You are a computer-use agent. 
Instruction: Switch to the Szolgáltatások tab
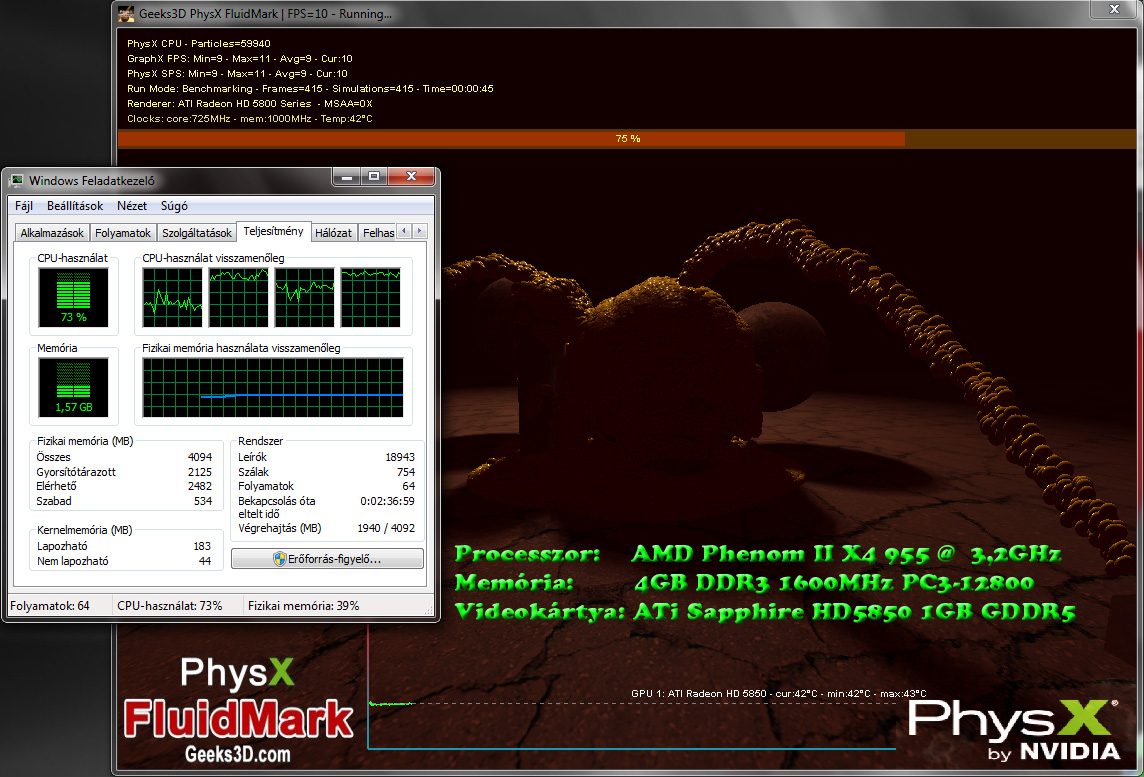point(196,233)
